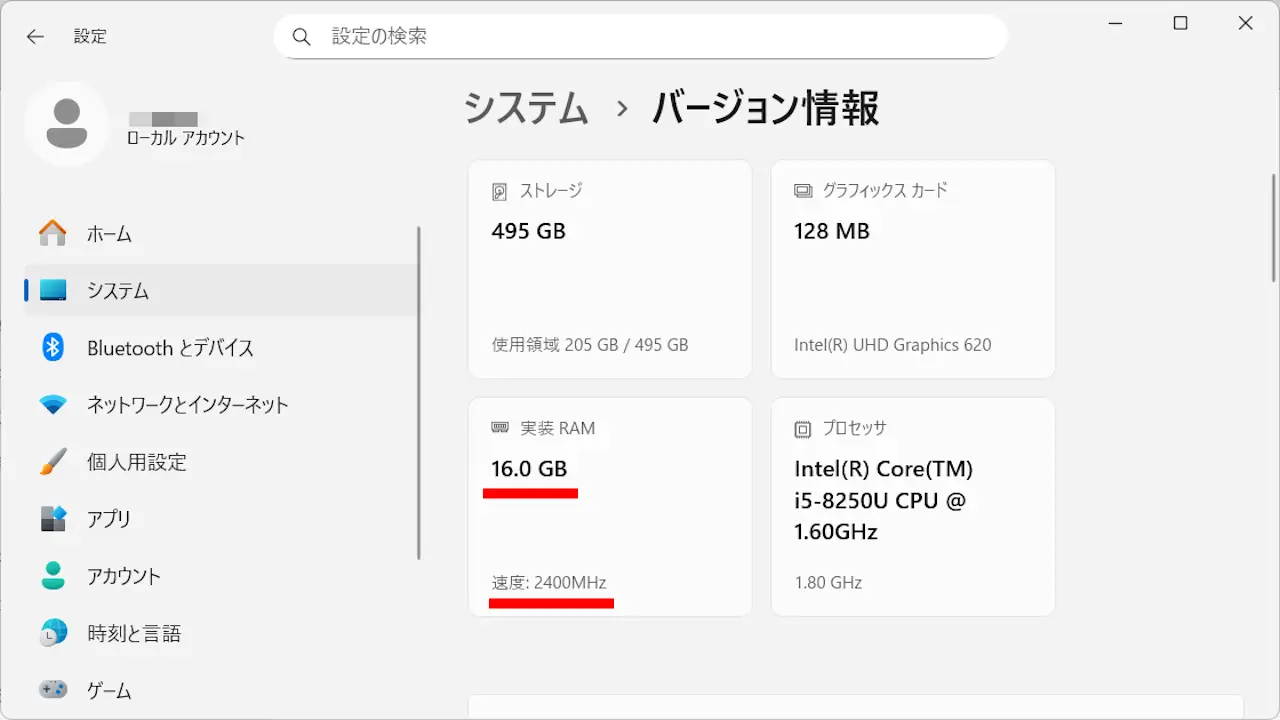1280x720 pixels.
Task: Click the back arrow button
Action: point(35,37)
